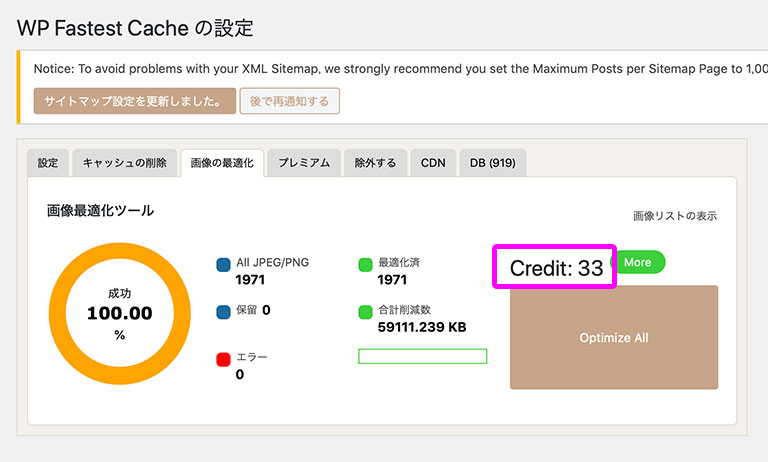Click the blue 保留 legend square

223,312
